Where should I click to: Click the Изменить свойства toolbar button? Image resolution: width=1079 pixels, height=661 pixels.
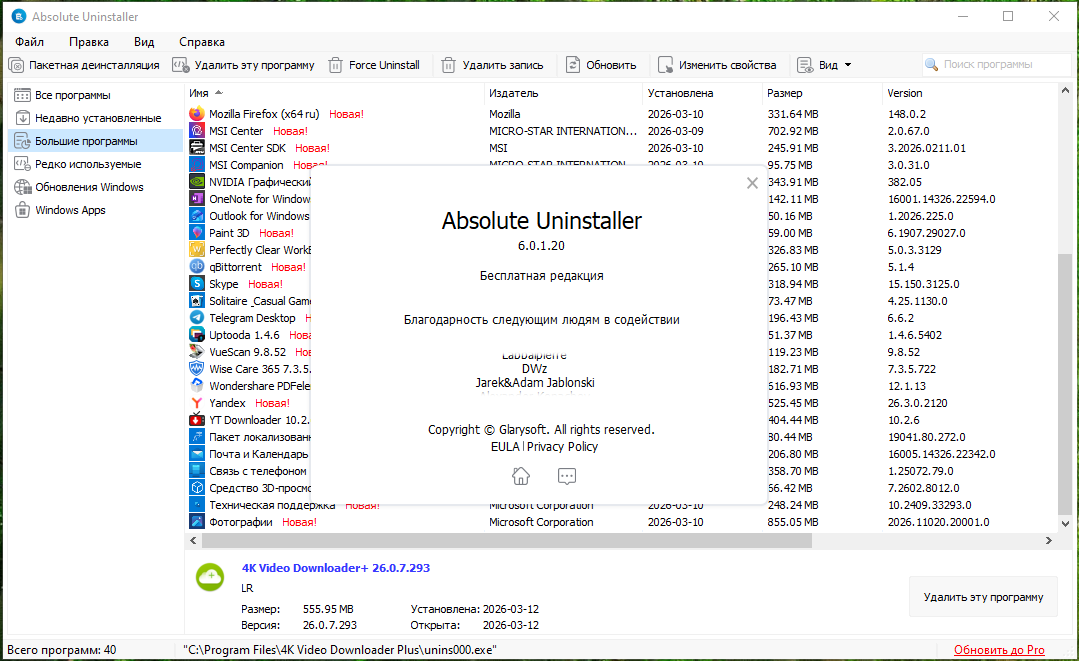pyautogui.click(x=716, y=65)
